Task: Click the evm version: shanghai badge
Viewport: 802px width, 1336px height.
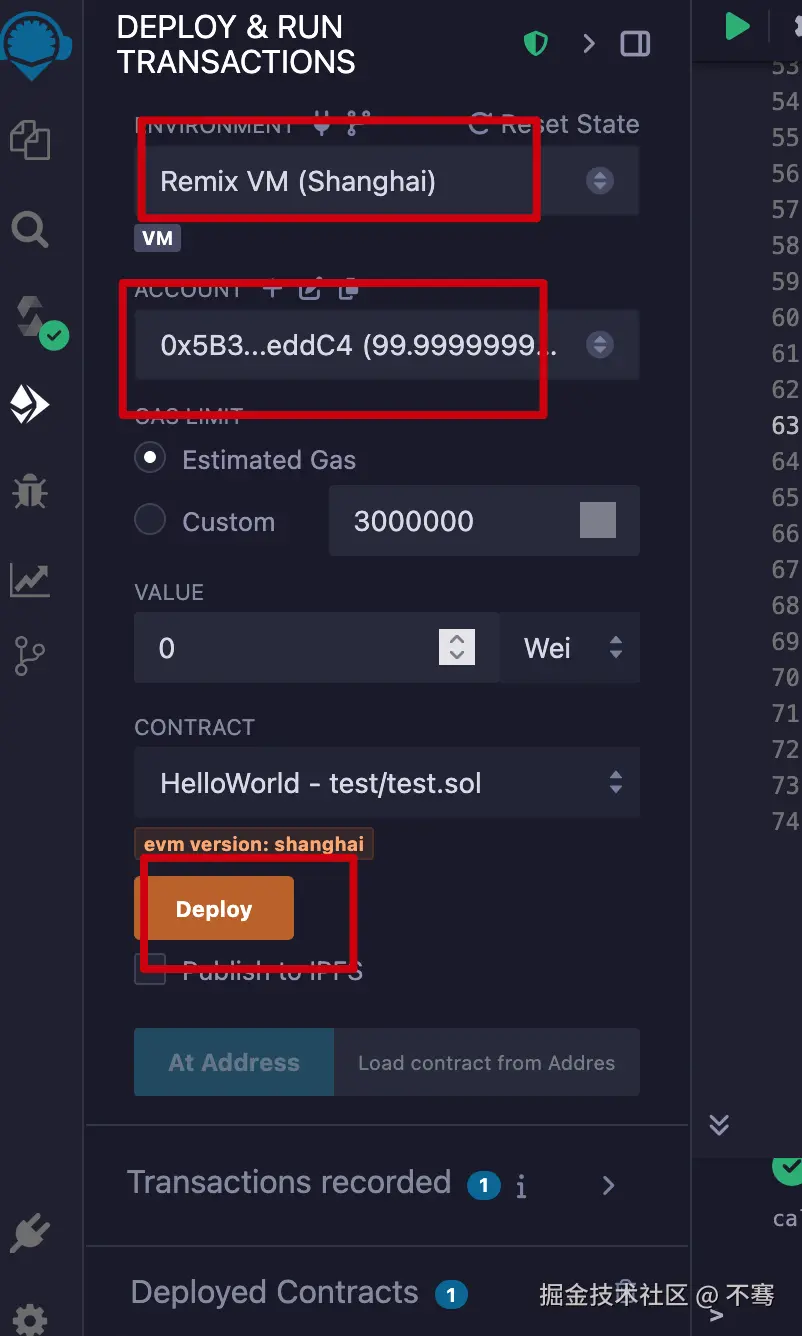Action: point(254,844)
